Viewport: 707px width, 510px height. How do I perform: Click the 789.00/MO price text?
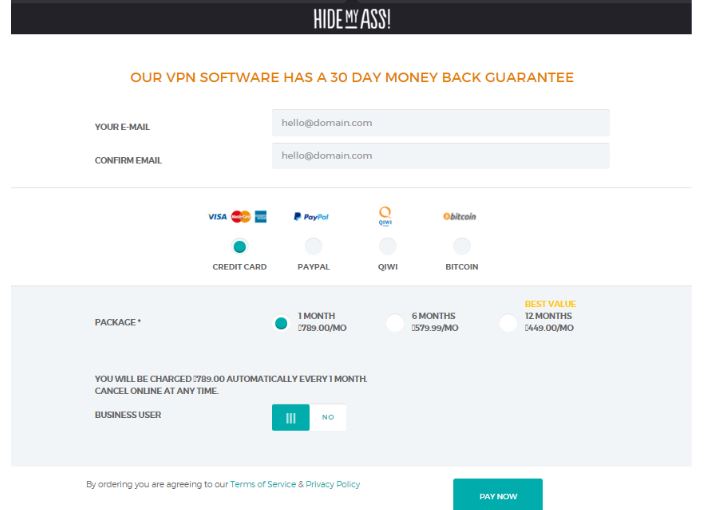[322, 328]
